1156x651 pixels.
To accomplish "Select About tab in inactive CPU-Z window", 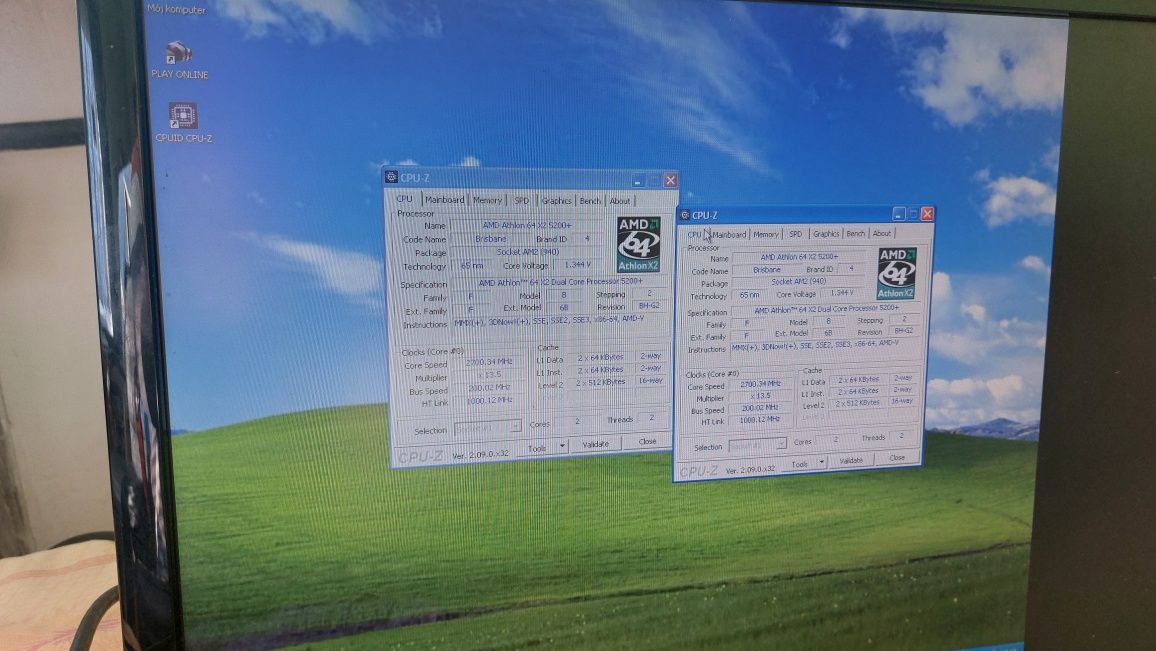I will (x=620, y=201).
